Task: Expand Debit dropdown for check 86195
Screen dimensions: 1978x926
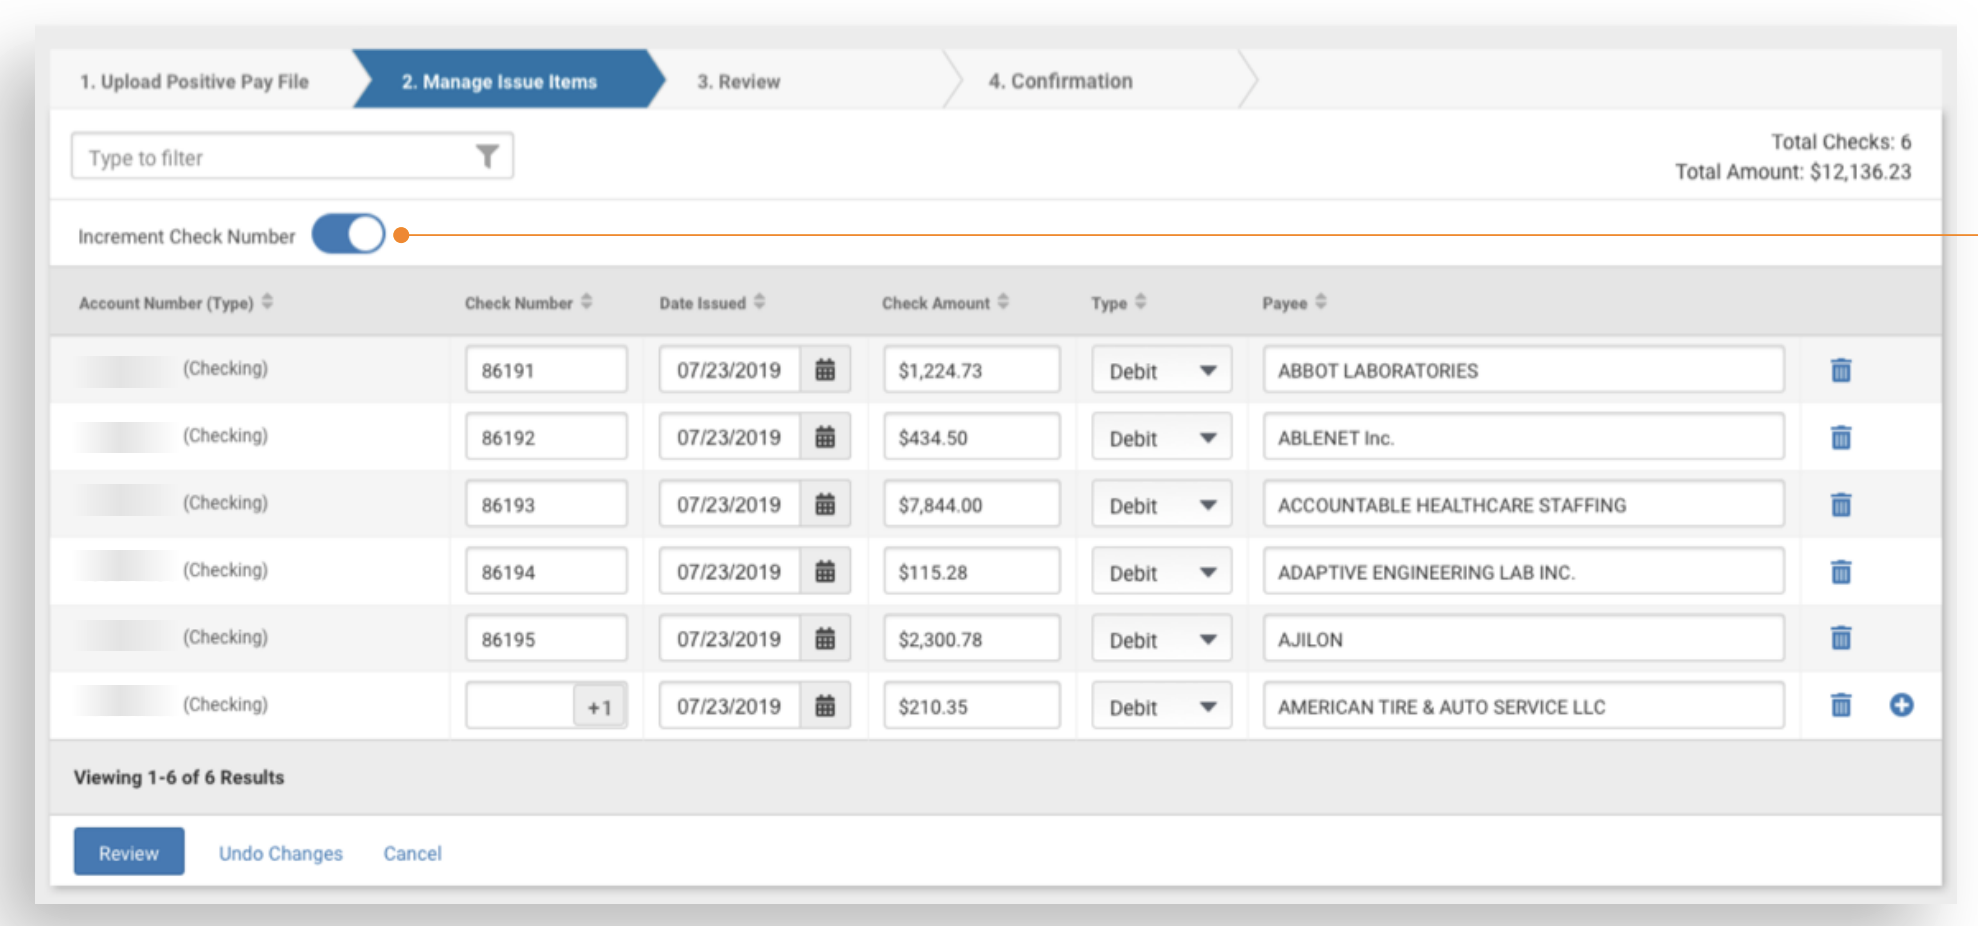Action: [x=1161, y=640]
